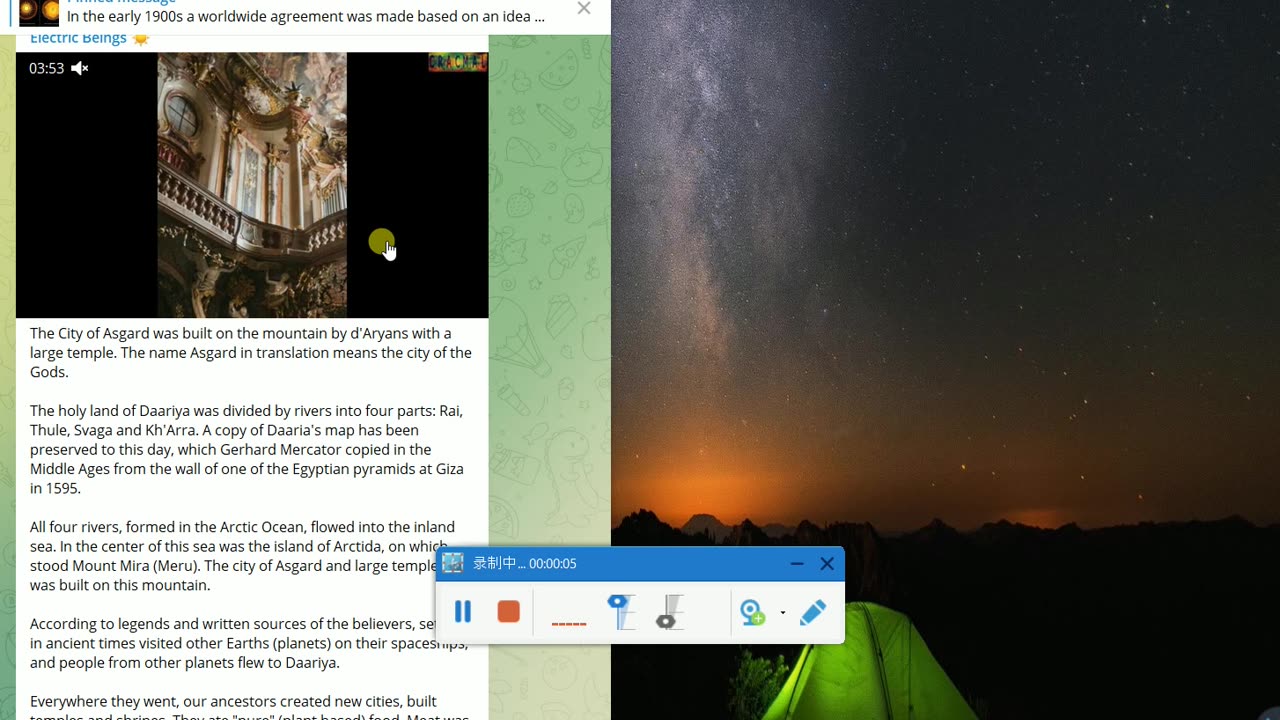Viewport: 1280px width, 720px height.
Task: Click paragraph starting 'The City of Asgard'
Action: click(x=251, y=352)
